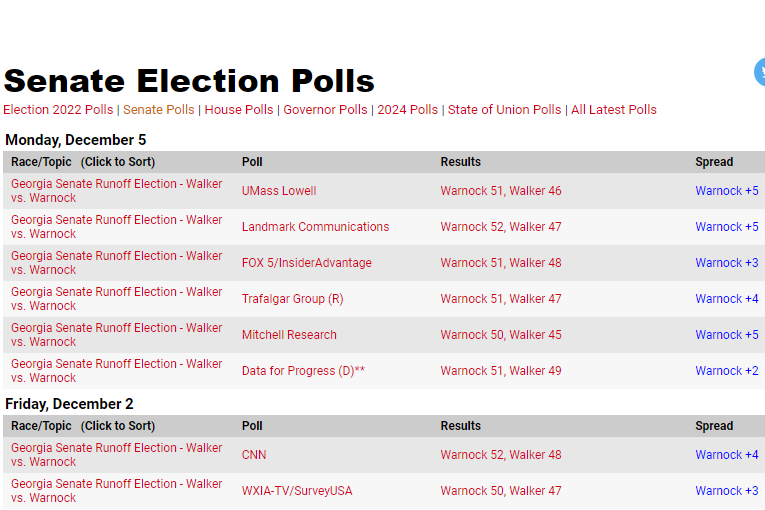Viewport: 765px width, 510px height.
Task: Sort Friday's table by Race/Topic header
Action: (83, 426)
